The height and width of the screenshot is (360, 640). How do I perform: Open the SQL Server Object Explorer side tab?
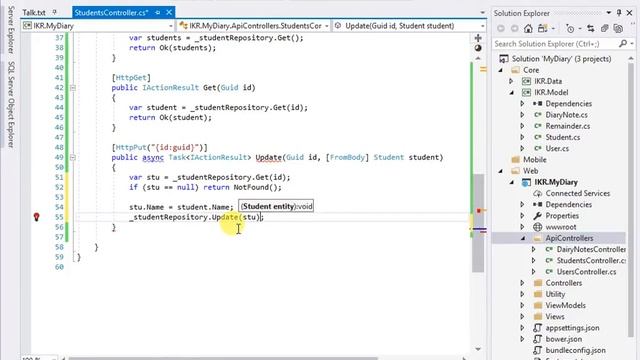[x=11, y=104]
